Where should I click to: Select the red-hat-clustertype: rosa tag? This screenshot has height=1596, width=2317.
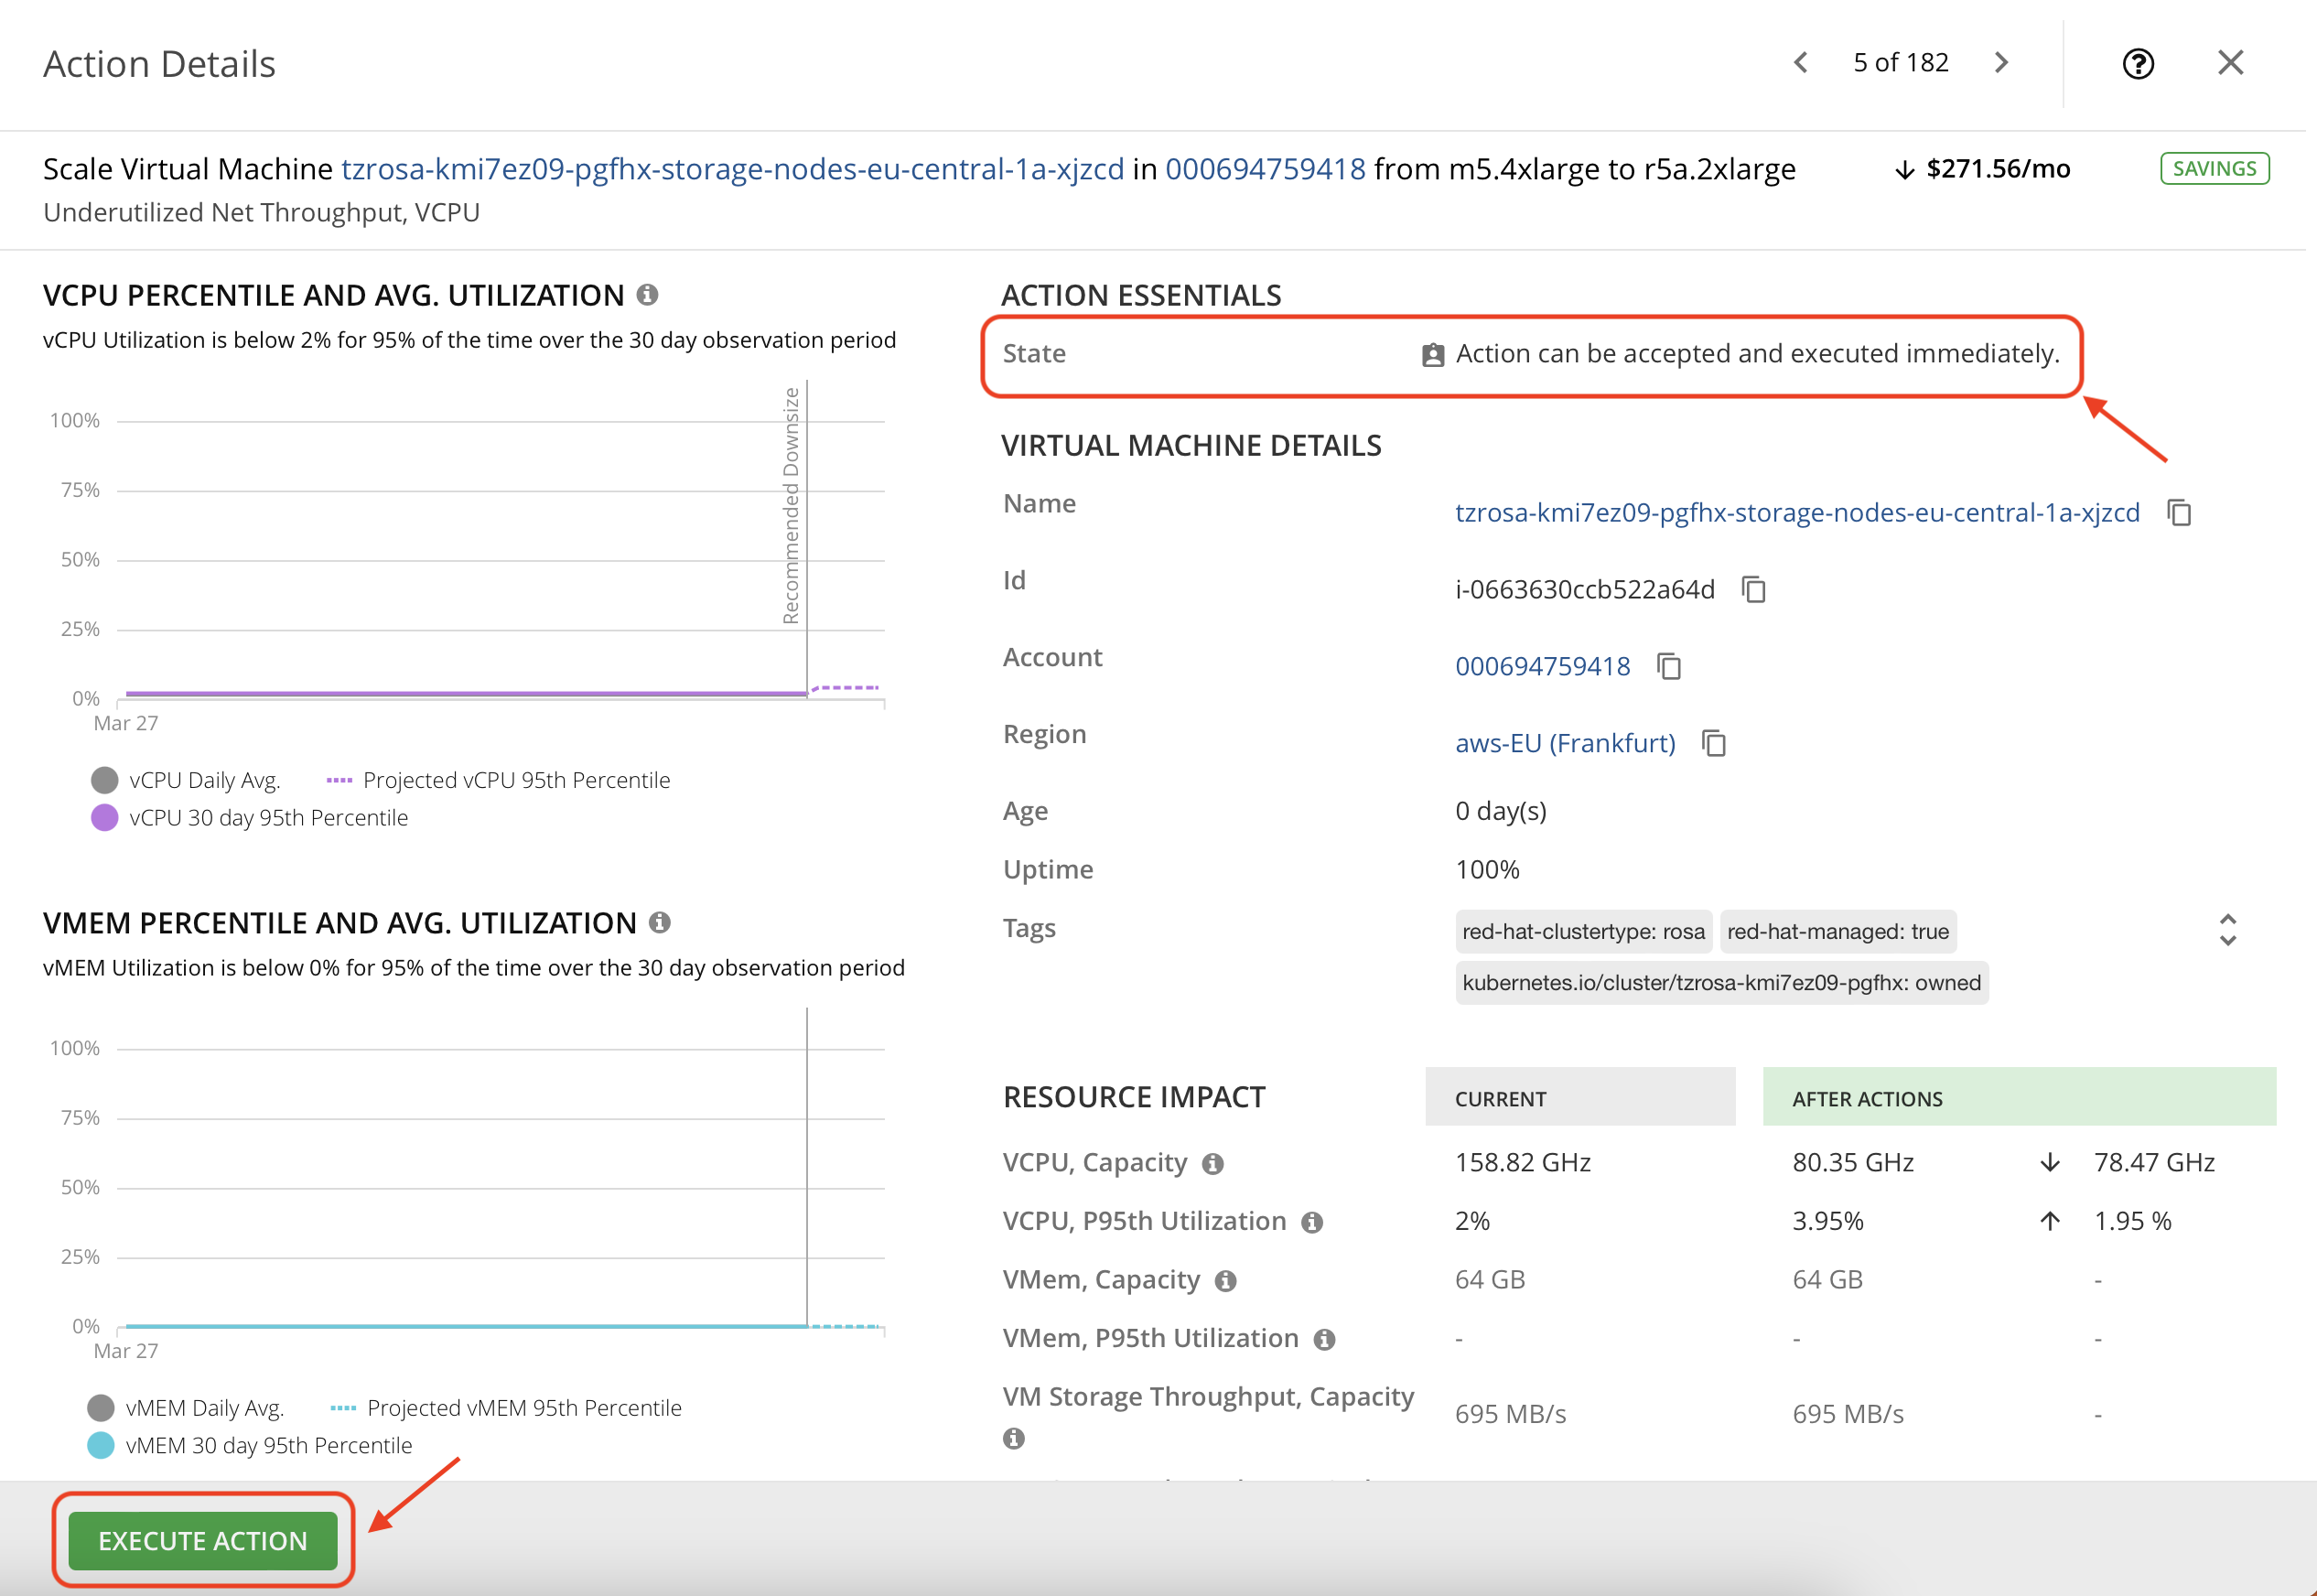(x=1583, y=932)
